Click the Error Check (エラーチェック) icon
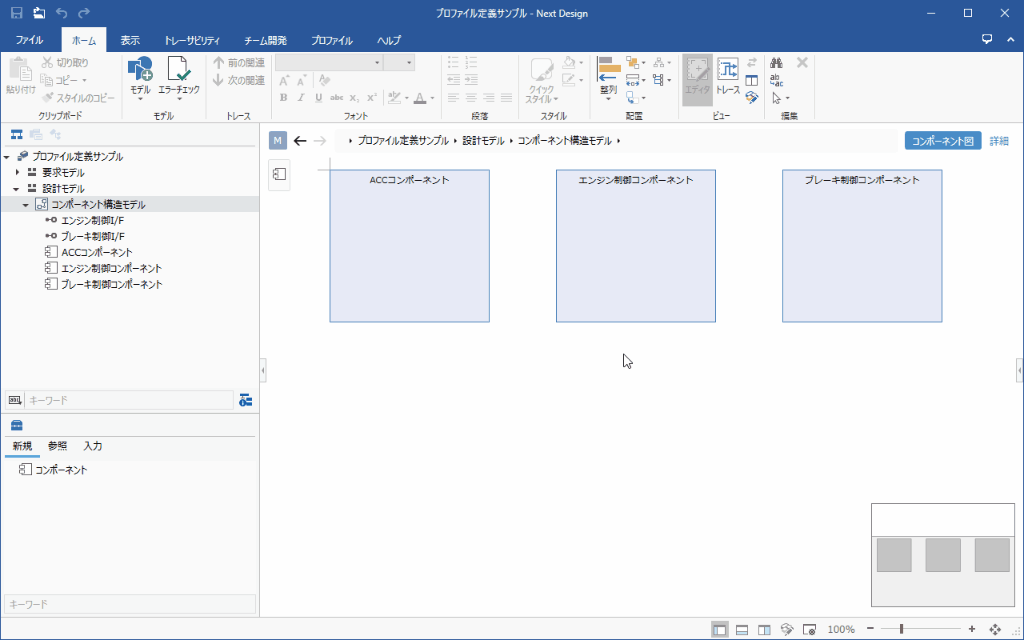The image size is (1024, 640). coord(179,74)
